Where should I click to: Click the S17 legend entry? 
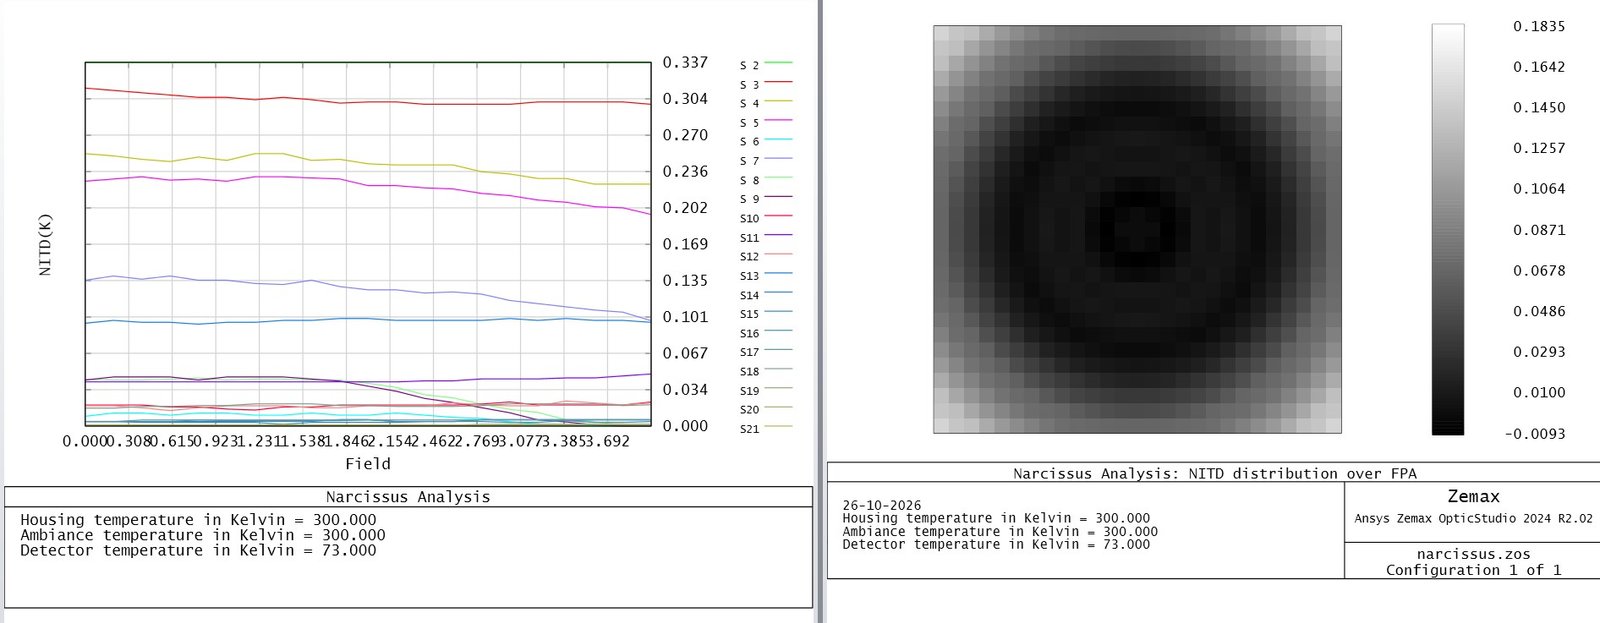[766, 352]
